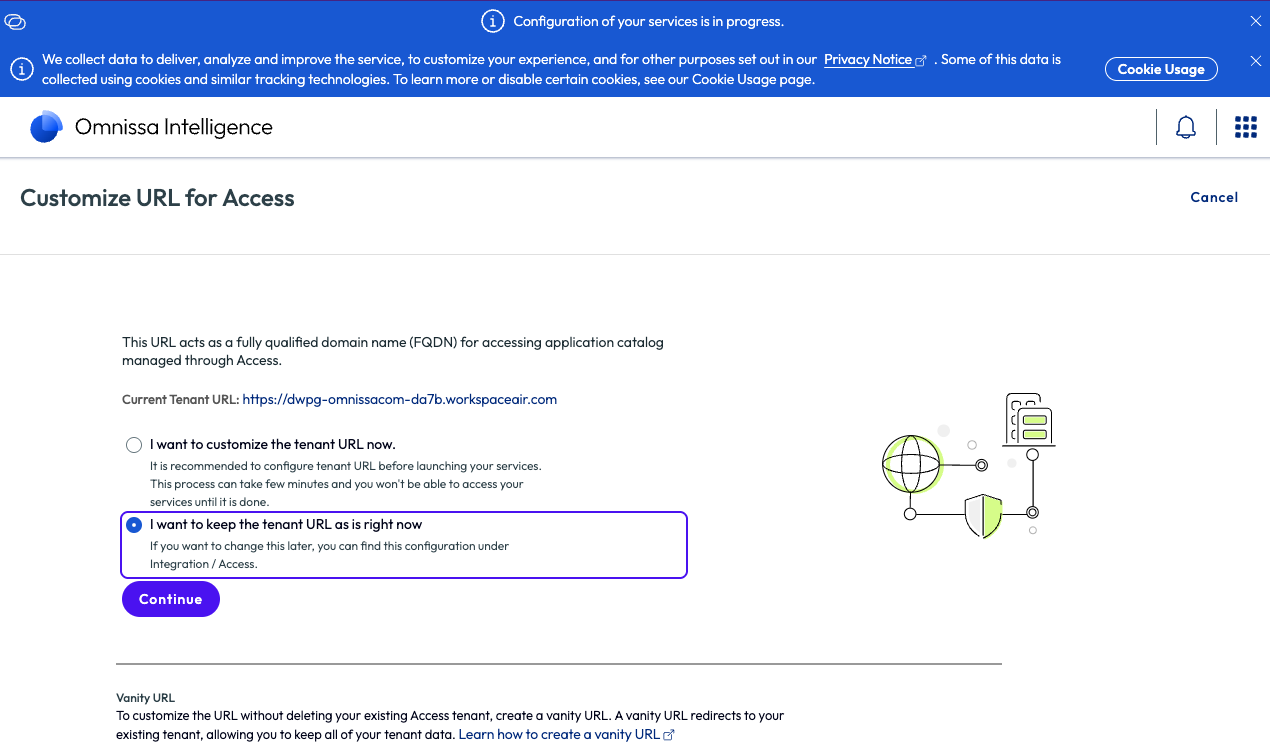
Task: Click the Cookie Usage button
Action: pyautogui.click(x=1160, y=69)
